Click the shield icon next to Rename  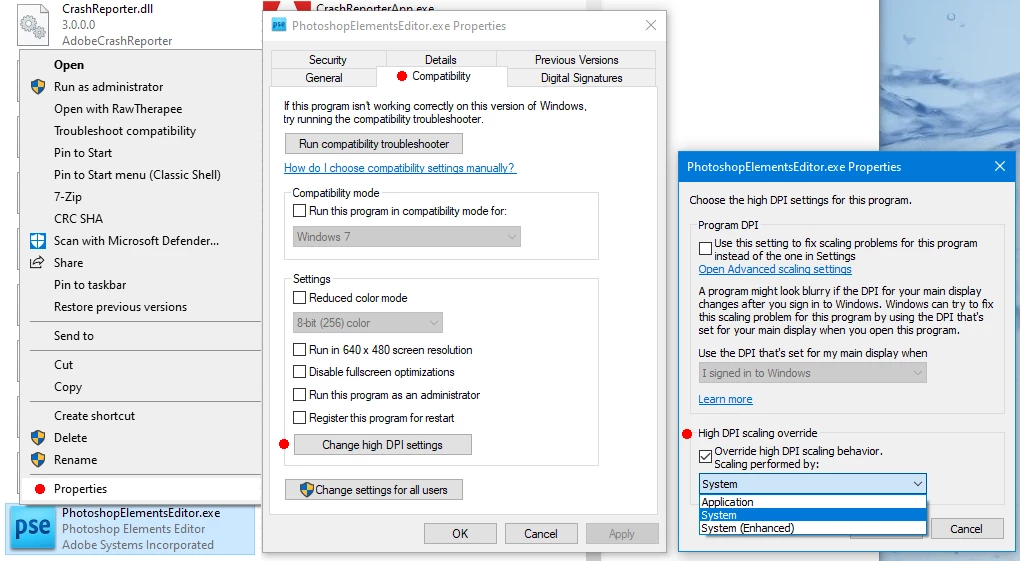(38, 459)
